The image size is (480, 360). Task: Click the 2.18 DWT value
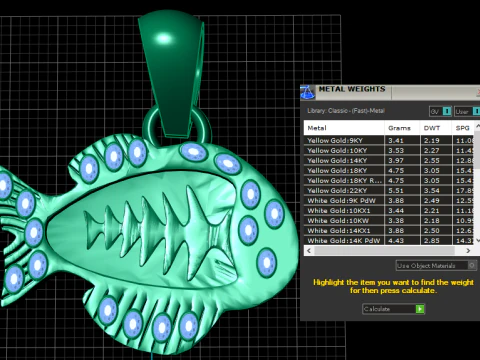point(432,221)
